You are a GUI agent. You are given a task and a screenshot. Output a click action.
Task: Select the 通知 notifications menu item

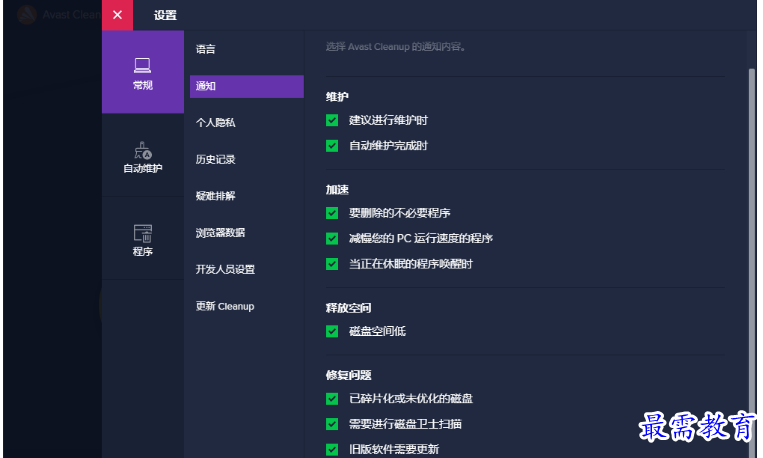click(247, 86)
